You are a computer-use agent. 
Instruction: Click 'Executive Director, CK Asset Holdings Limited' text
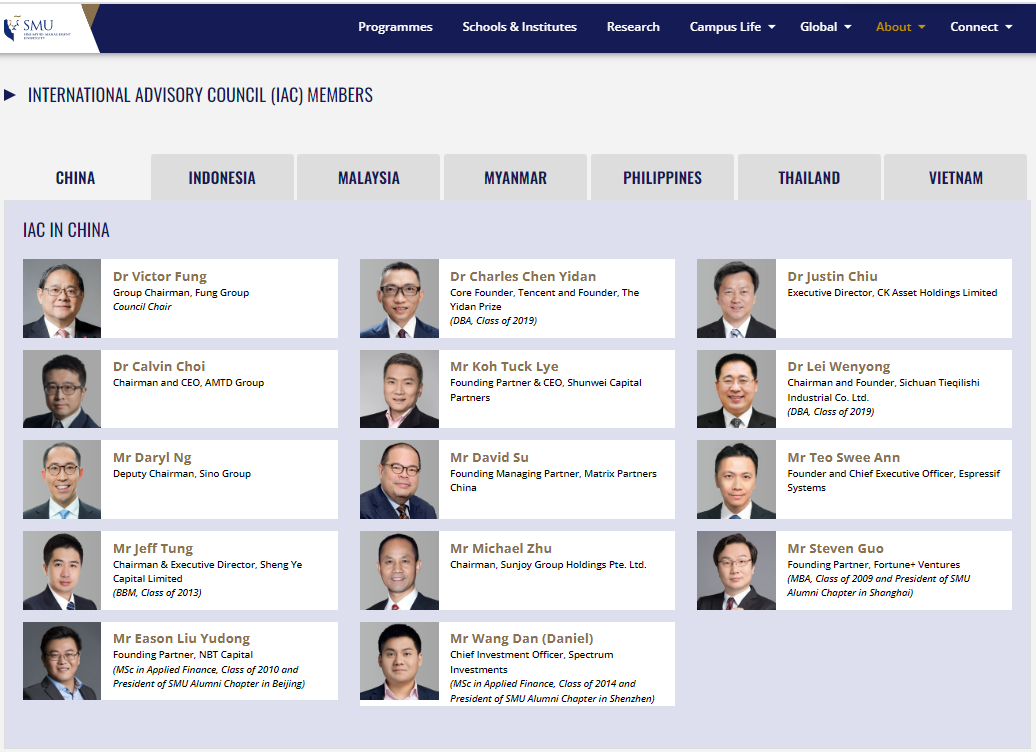coord(893,293)
